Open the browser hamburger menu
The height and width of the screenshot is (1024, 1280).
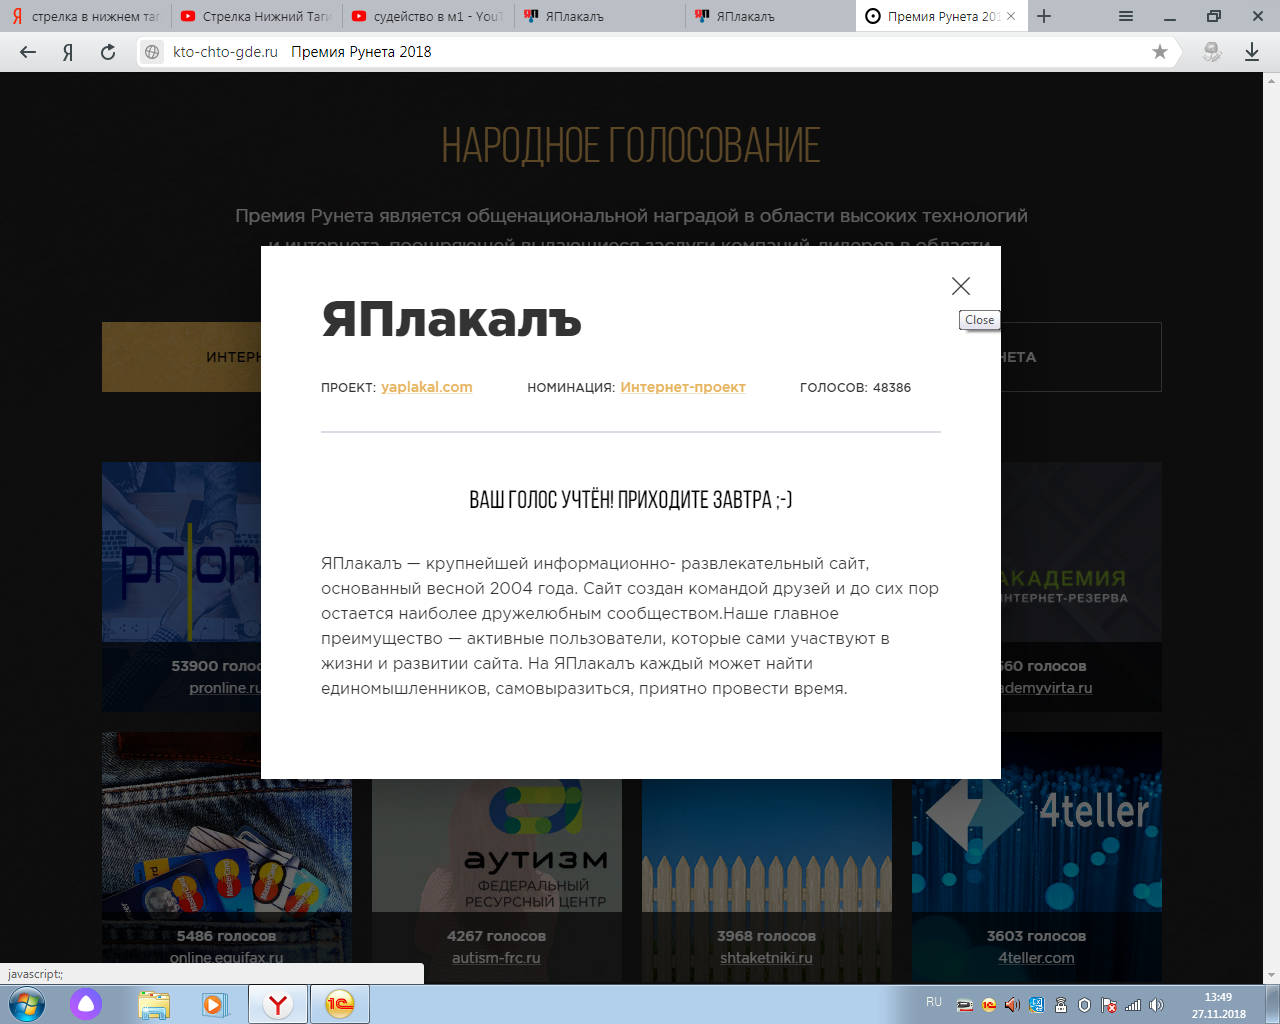1126,16
